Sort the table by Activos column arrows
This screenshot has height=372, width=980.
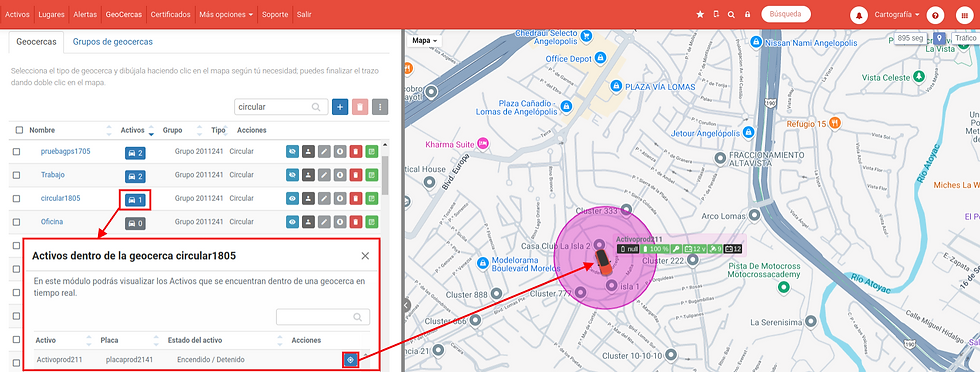tap(151, 130)
